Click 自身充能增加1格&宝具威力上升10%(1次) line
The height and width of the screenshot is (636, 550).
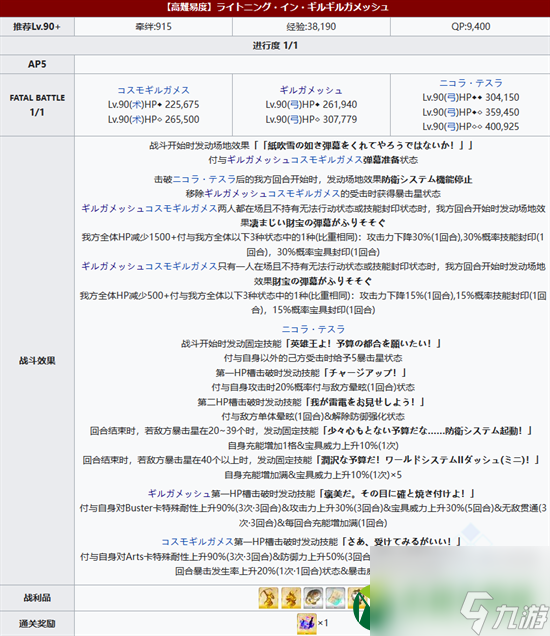tap(313, 445)
